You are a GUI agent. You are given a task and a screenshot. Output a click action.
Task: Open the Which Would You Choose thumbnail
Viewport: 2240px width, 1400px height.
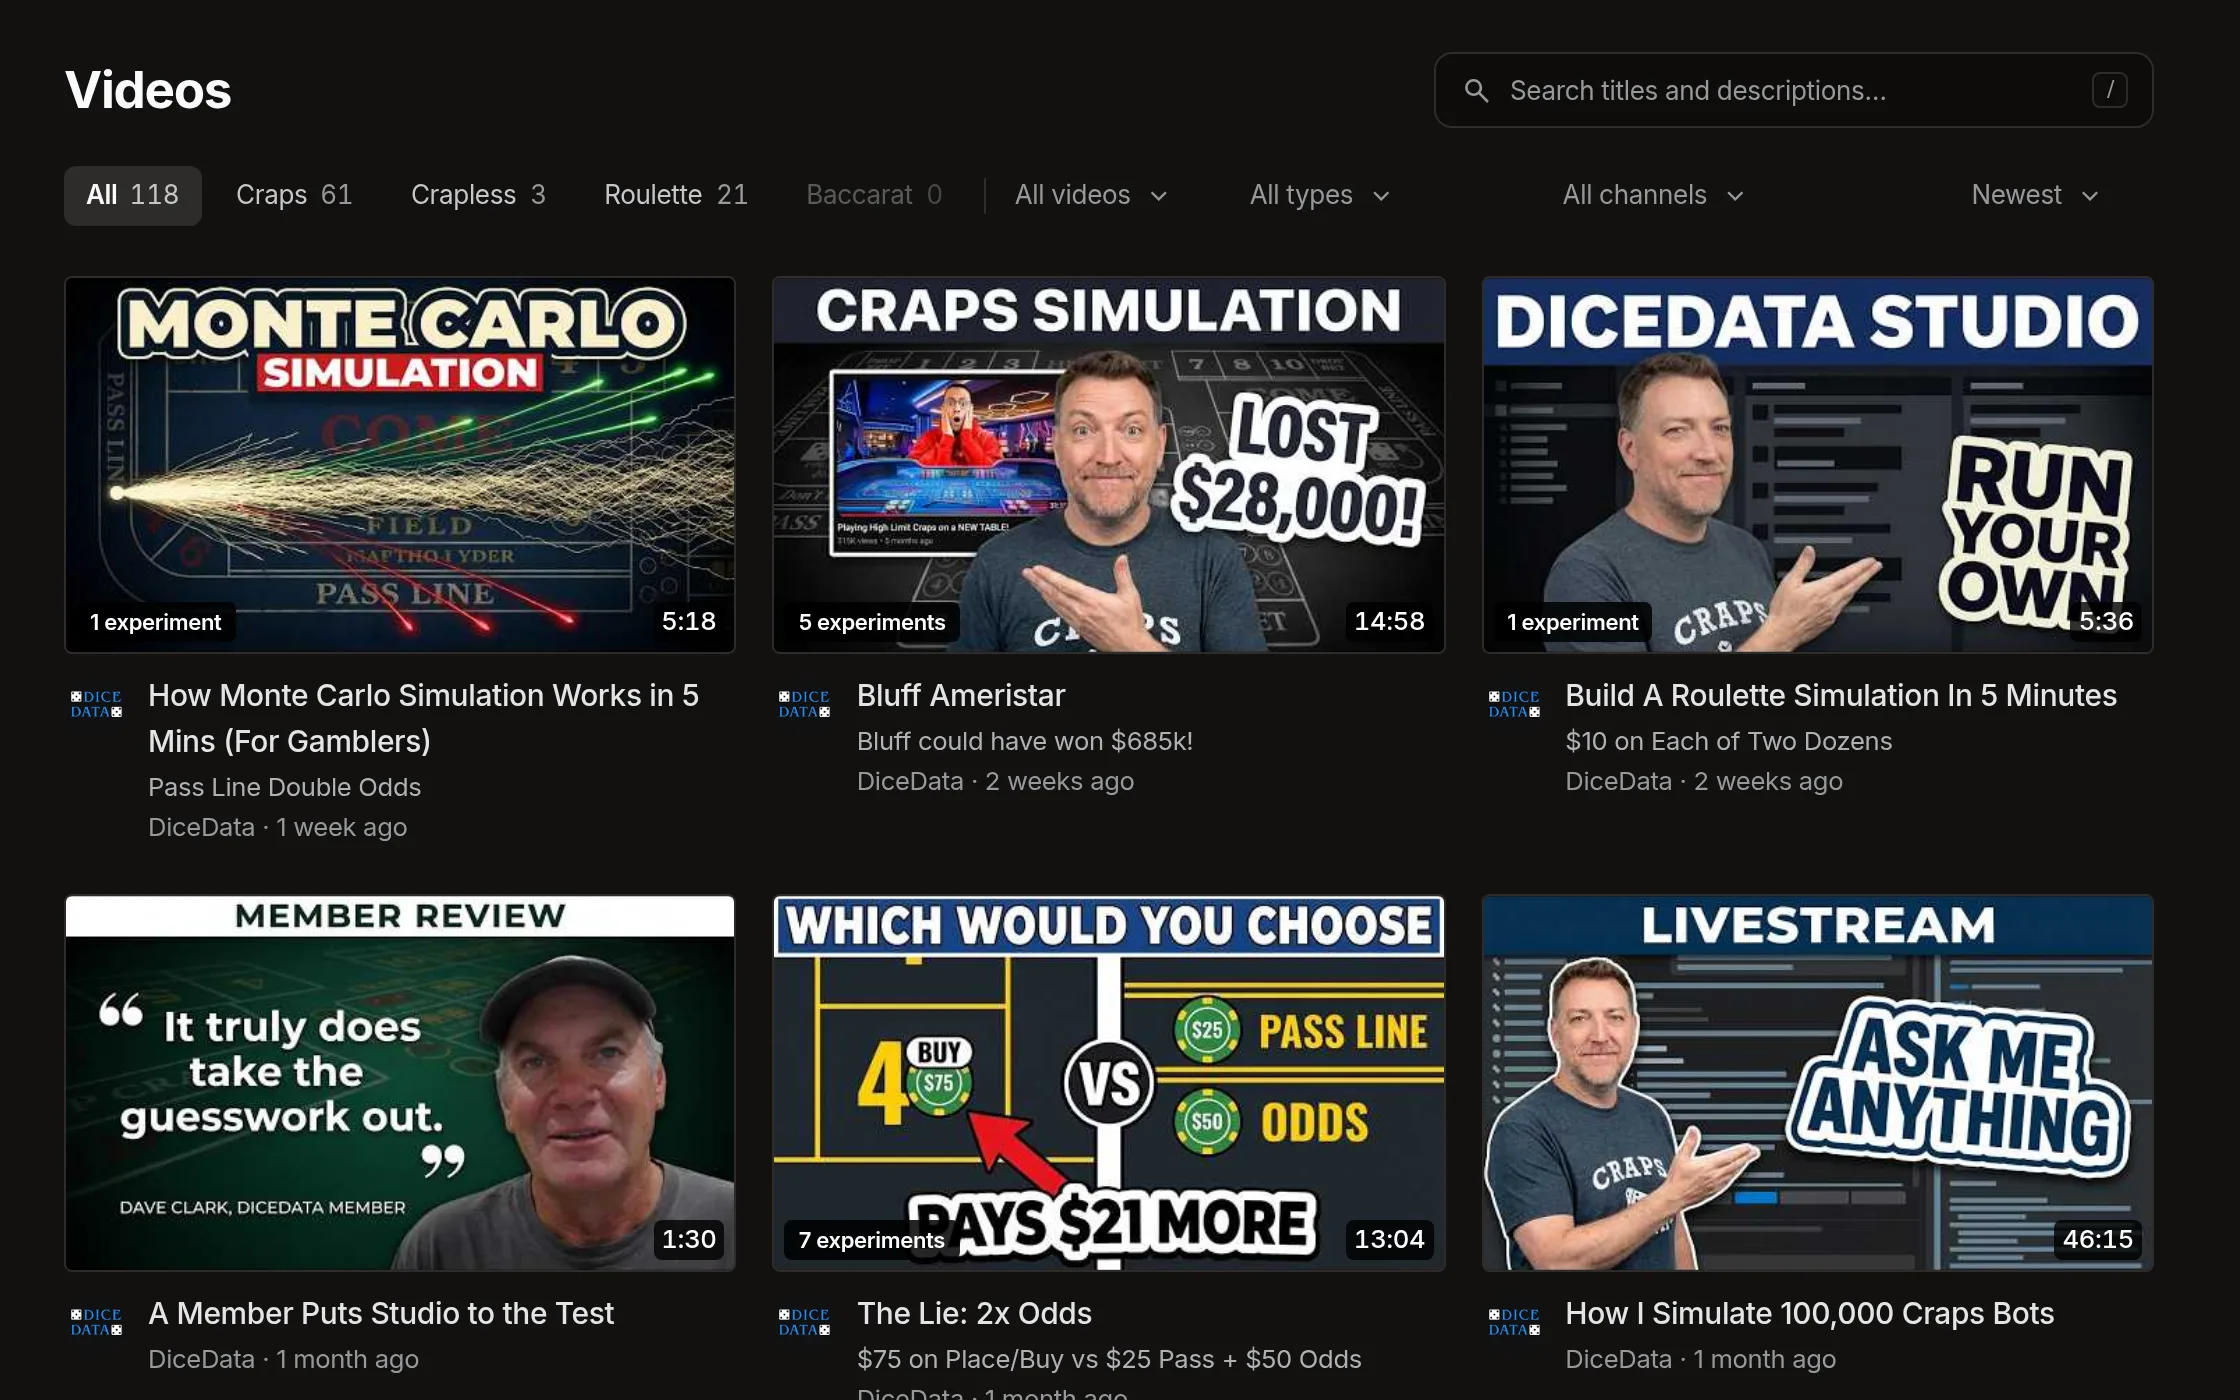tap(1109, 1083)
